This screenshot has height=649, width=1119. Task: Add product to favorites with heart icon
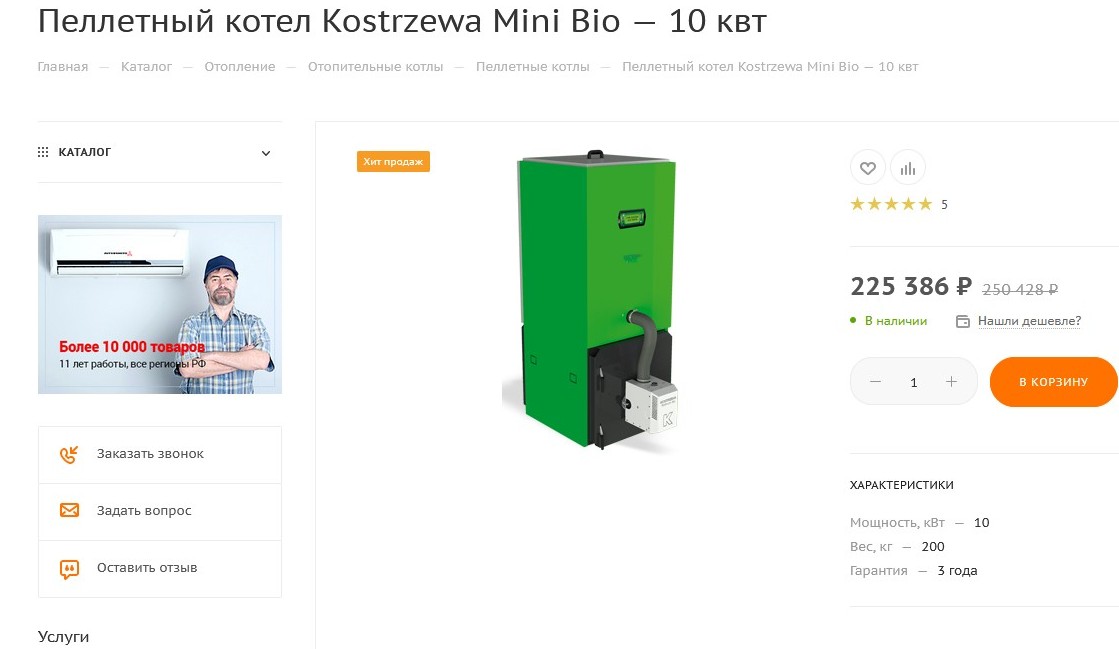point(867,168)
